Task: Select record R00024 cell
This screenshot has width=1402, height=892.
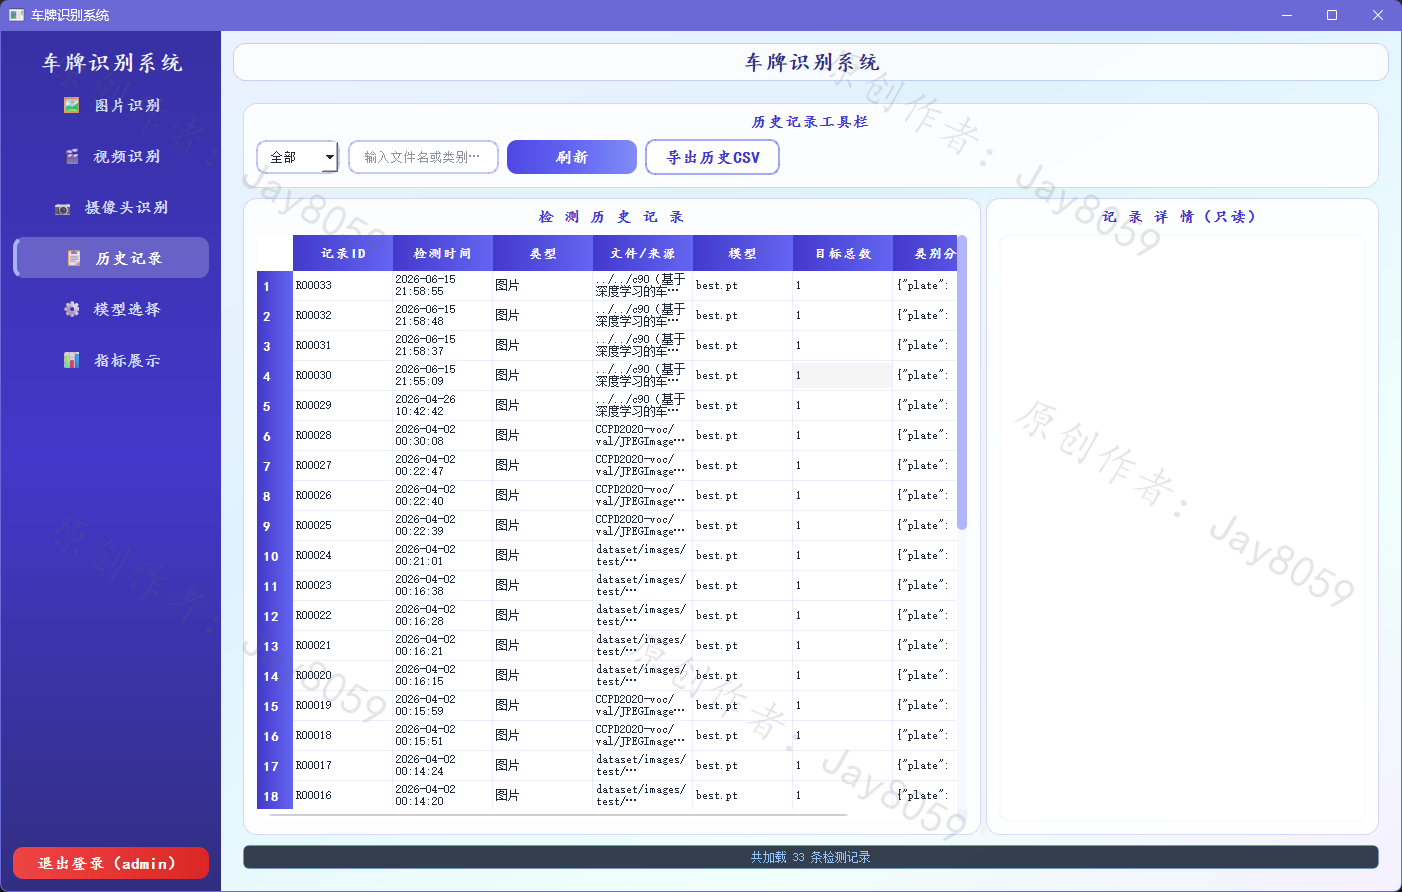Action: pyautogui.click(x=343, y=556)
